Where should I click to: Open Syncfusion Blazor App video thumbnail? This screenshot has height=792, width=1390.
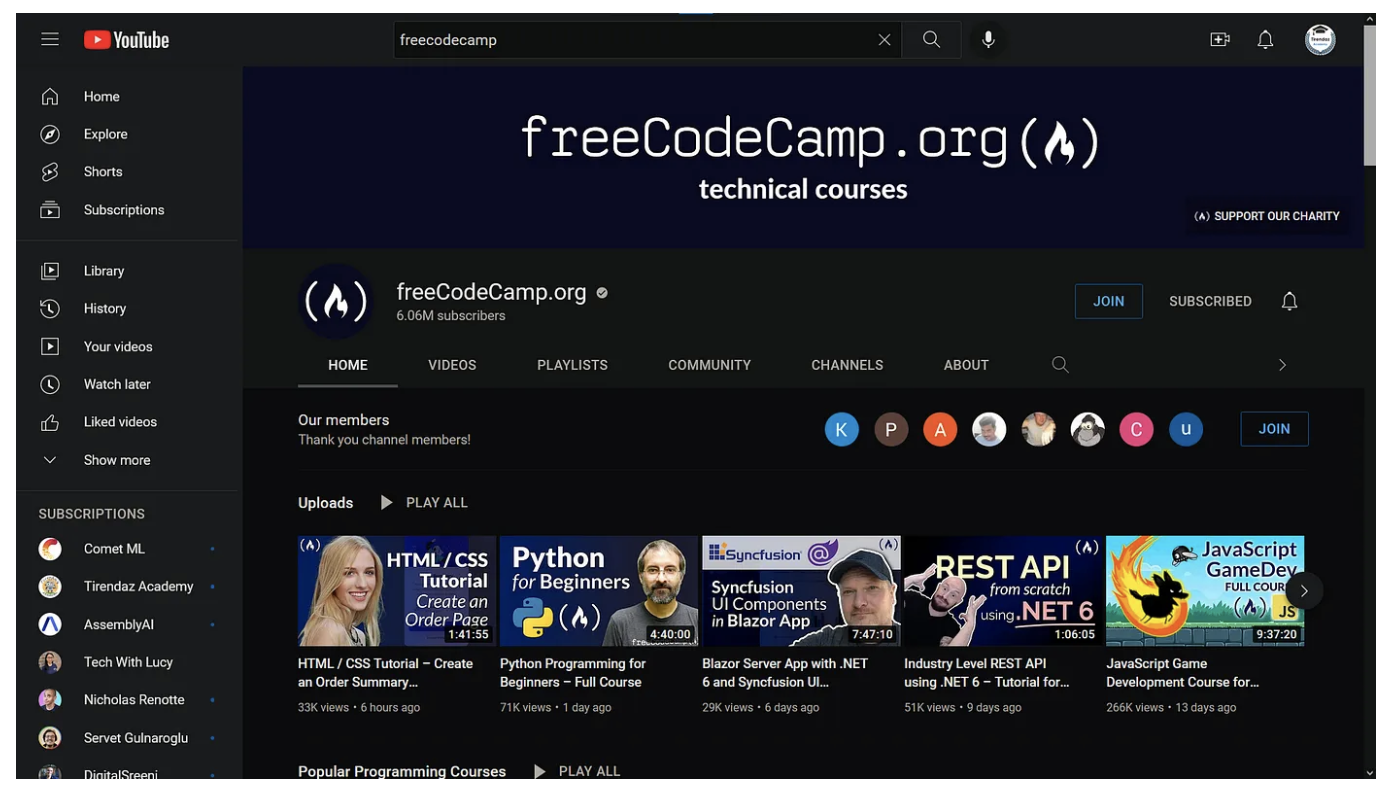801,591
